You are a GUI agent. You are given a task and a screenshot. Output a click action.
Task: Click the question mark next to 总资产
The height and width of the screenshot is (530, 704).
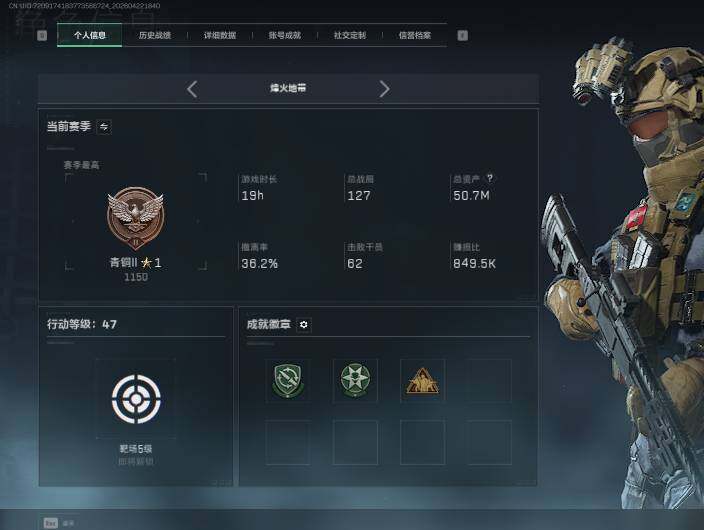[x=490, y=178]
